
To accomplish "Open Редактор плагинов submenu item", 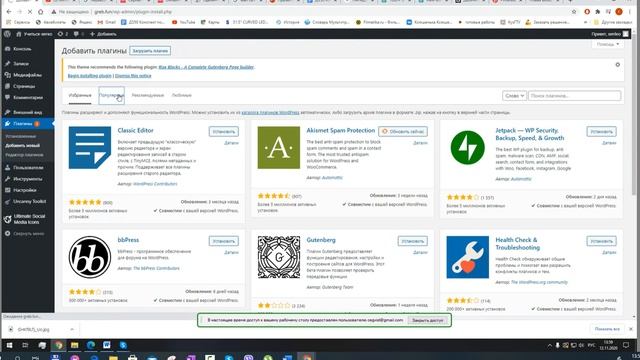I will pos(24,155).
